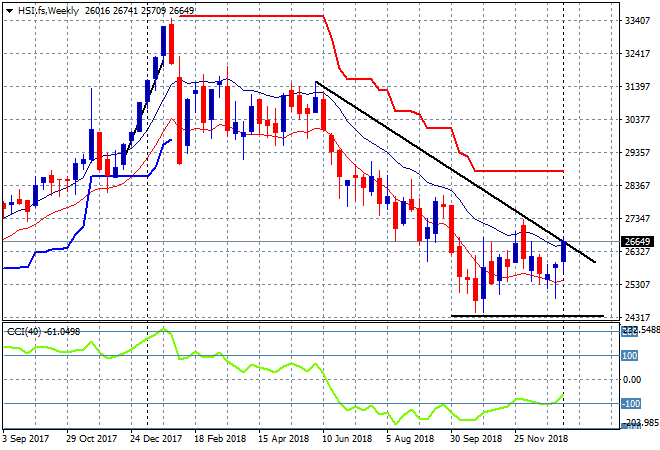
Task: Click date label 15 Apr 2018
Action: coord(283,439)
